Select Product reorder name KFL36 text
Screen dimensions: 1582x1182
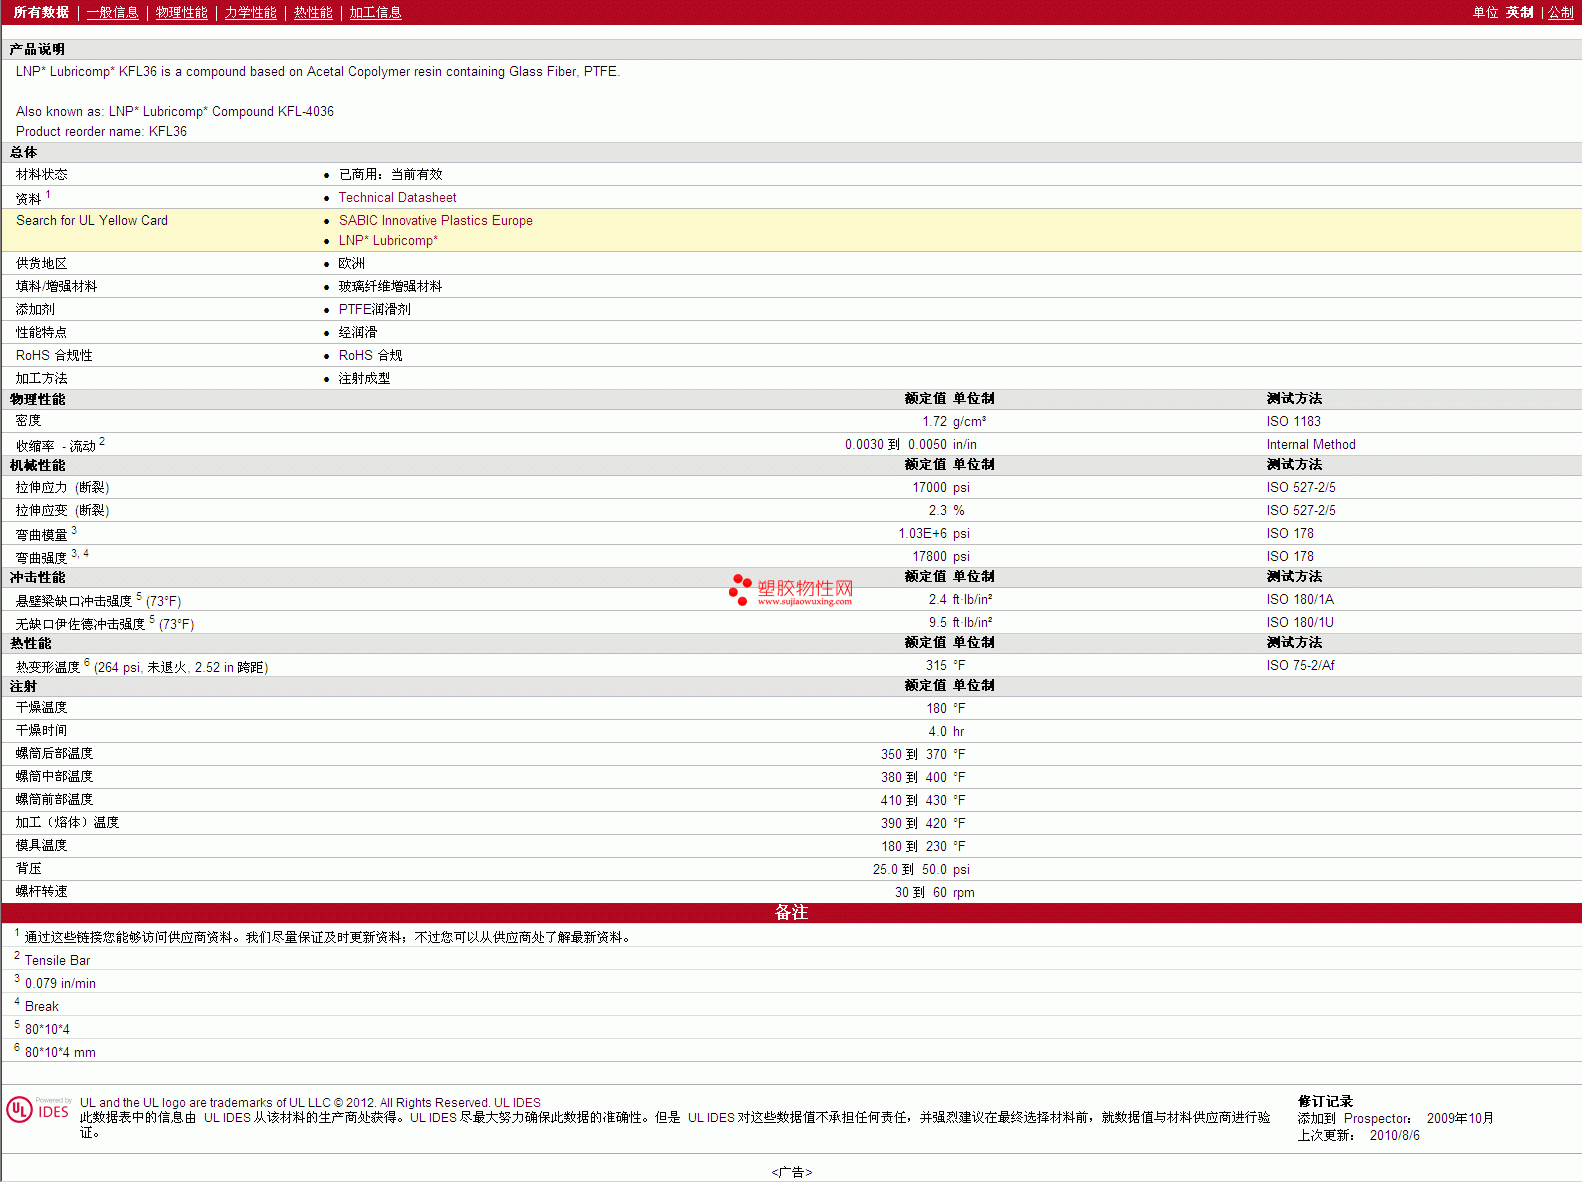(102, 132)
